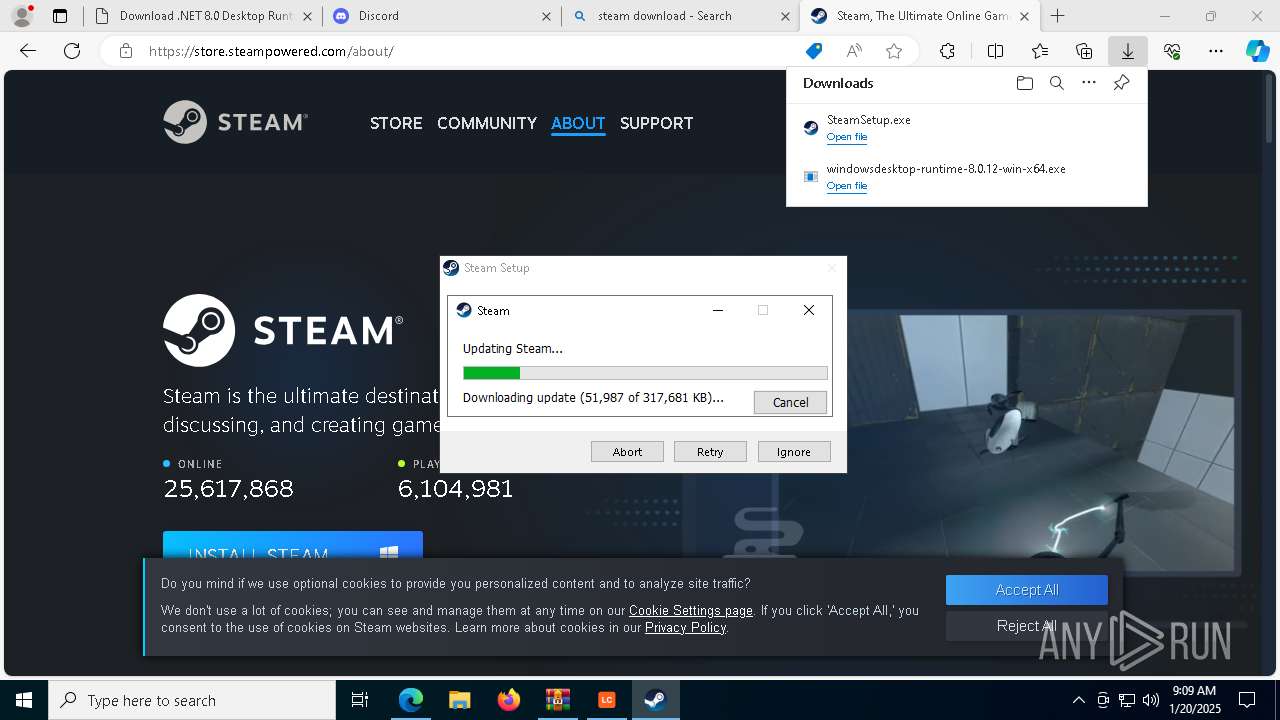Toggle the Downloads toolbar icon
Image resolution: width=1280 pixels, height=720 pixels.
pyautogui.click(x=1127, y=51)
